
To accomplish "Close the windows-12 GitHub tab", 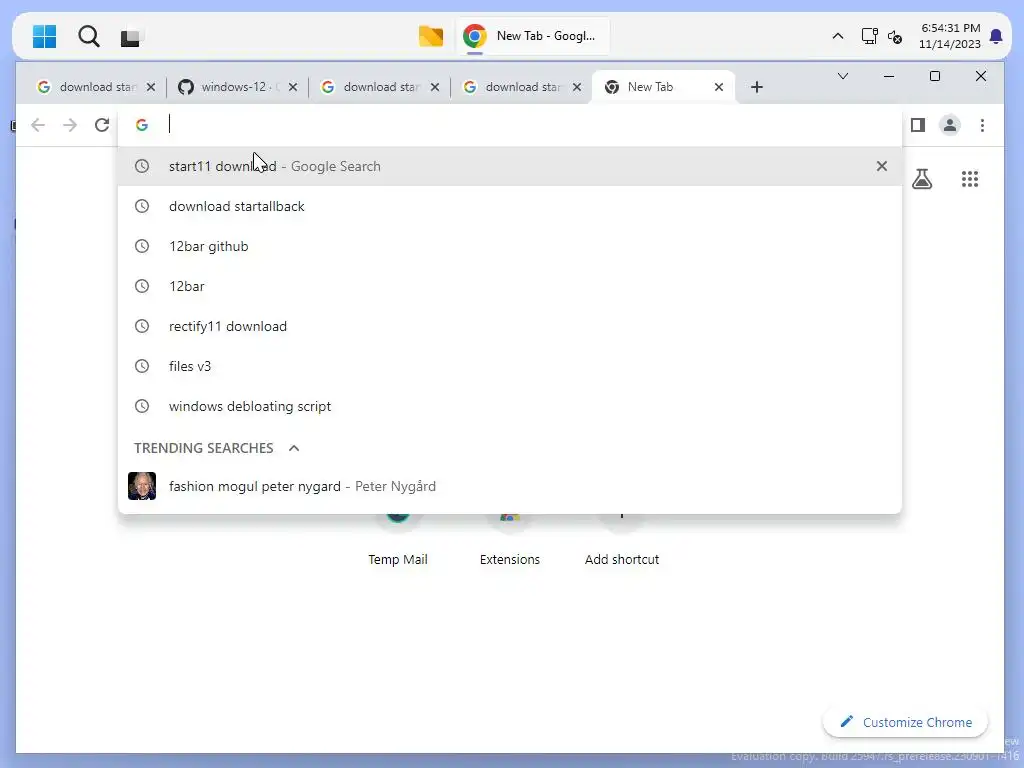I will click(x=293, y=87).
